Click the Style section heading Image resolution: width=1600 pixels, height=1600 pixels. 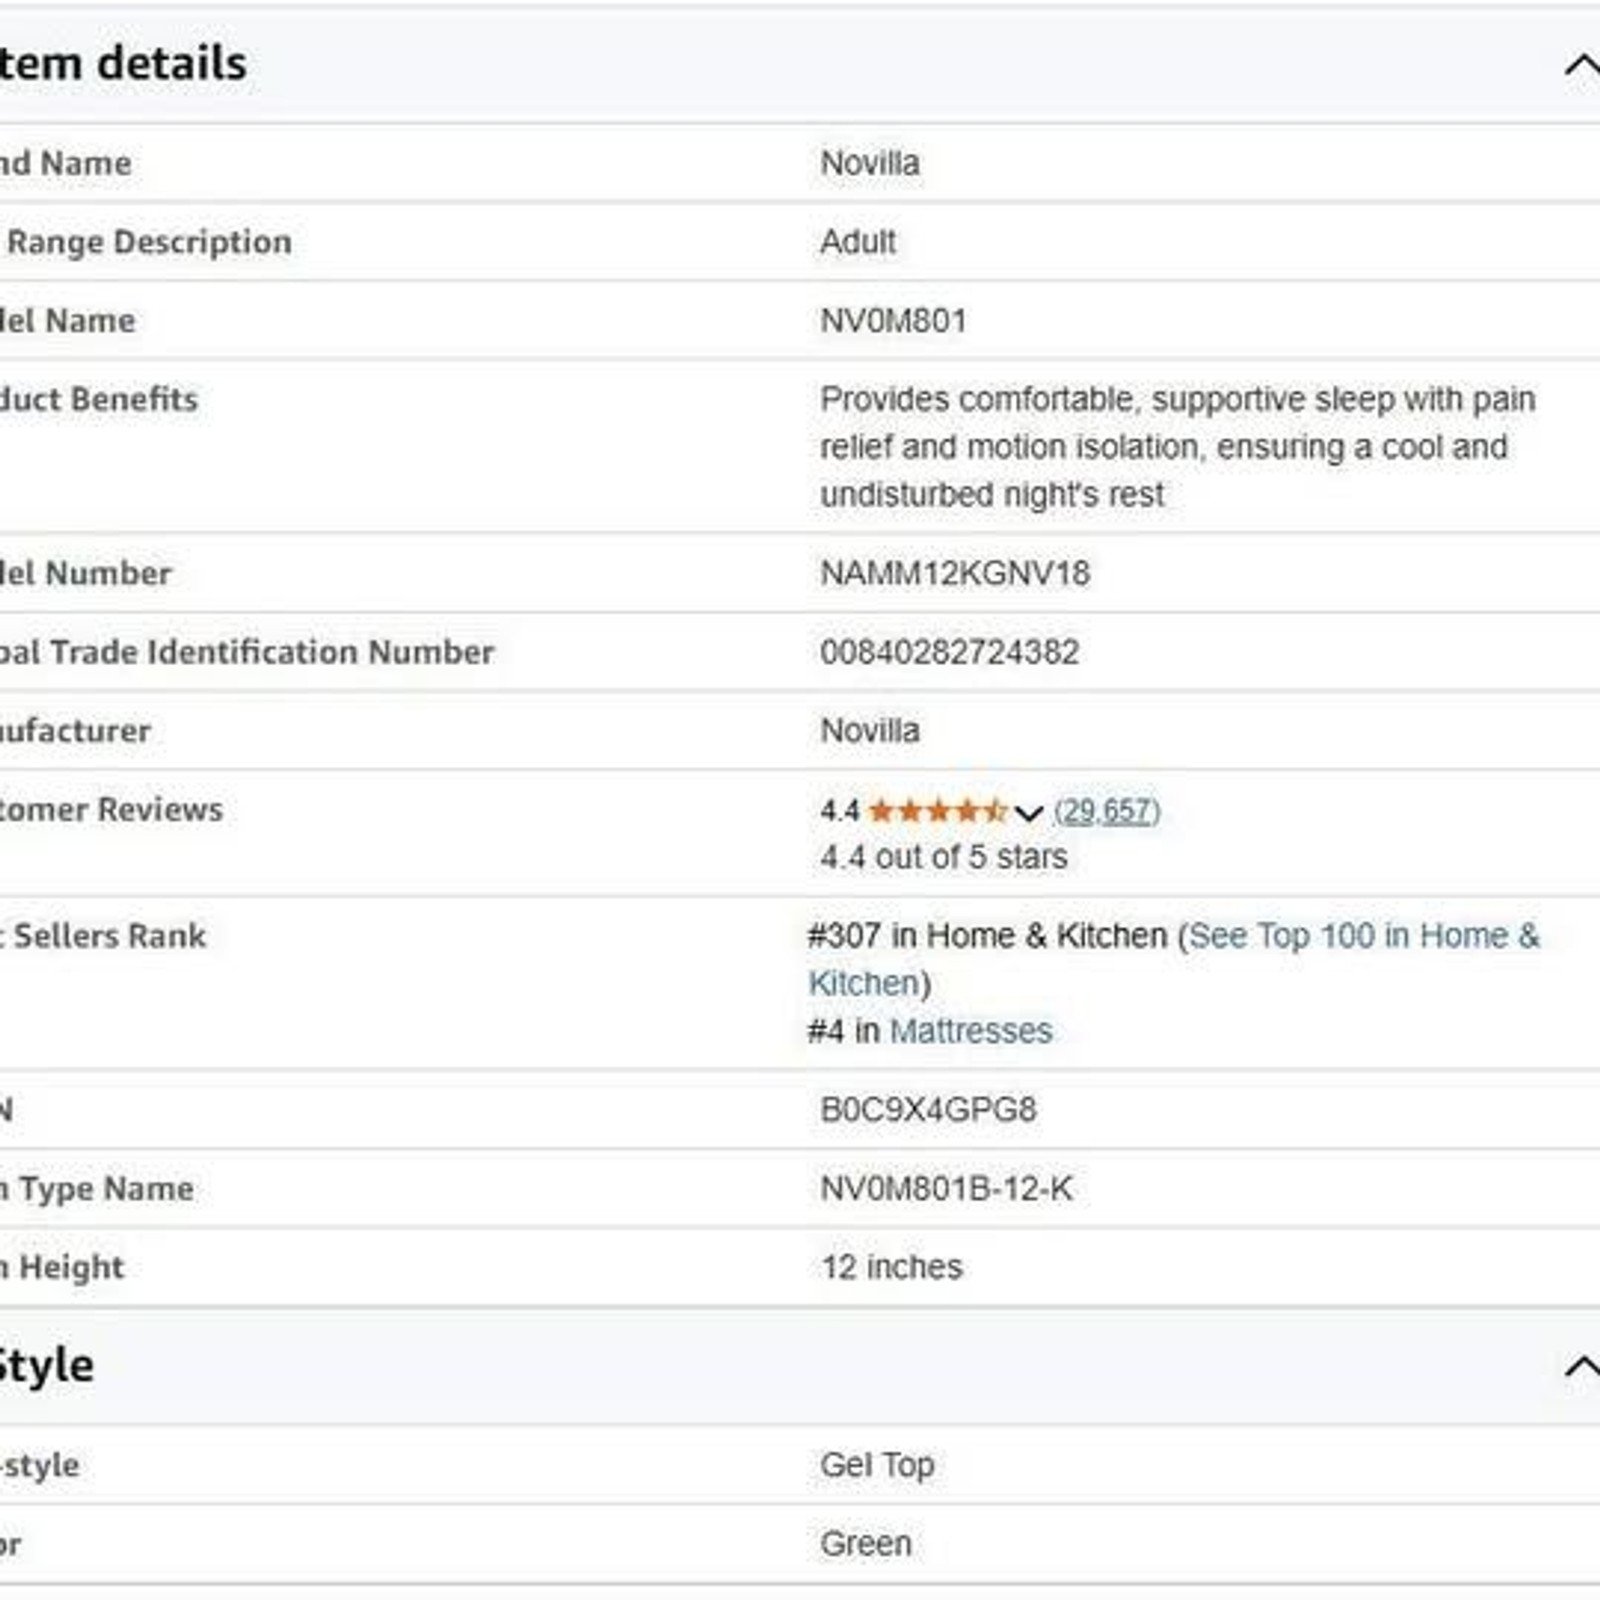[47, 1365]
